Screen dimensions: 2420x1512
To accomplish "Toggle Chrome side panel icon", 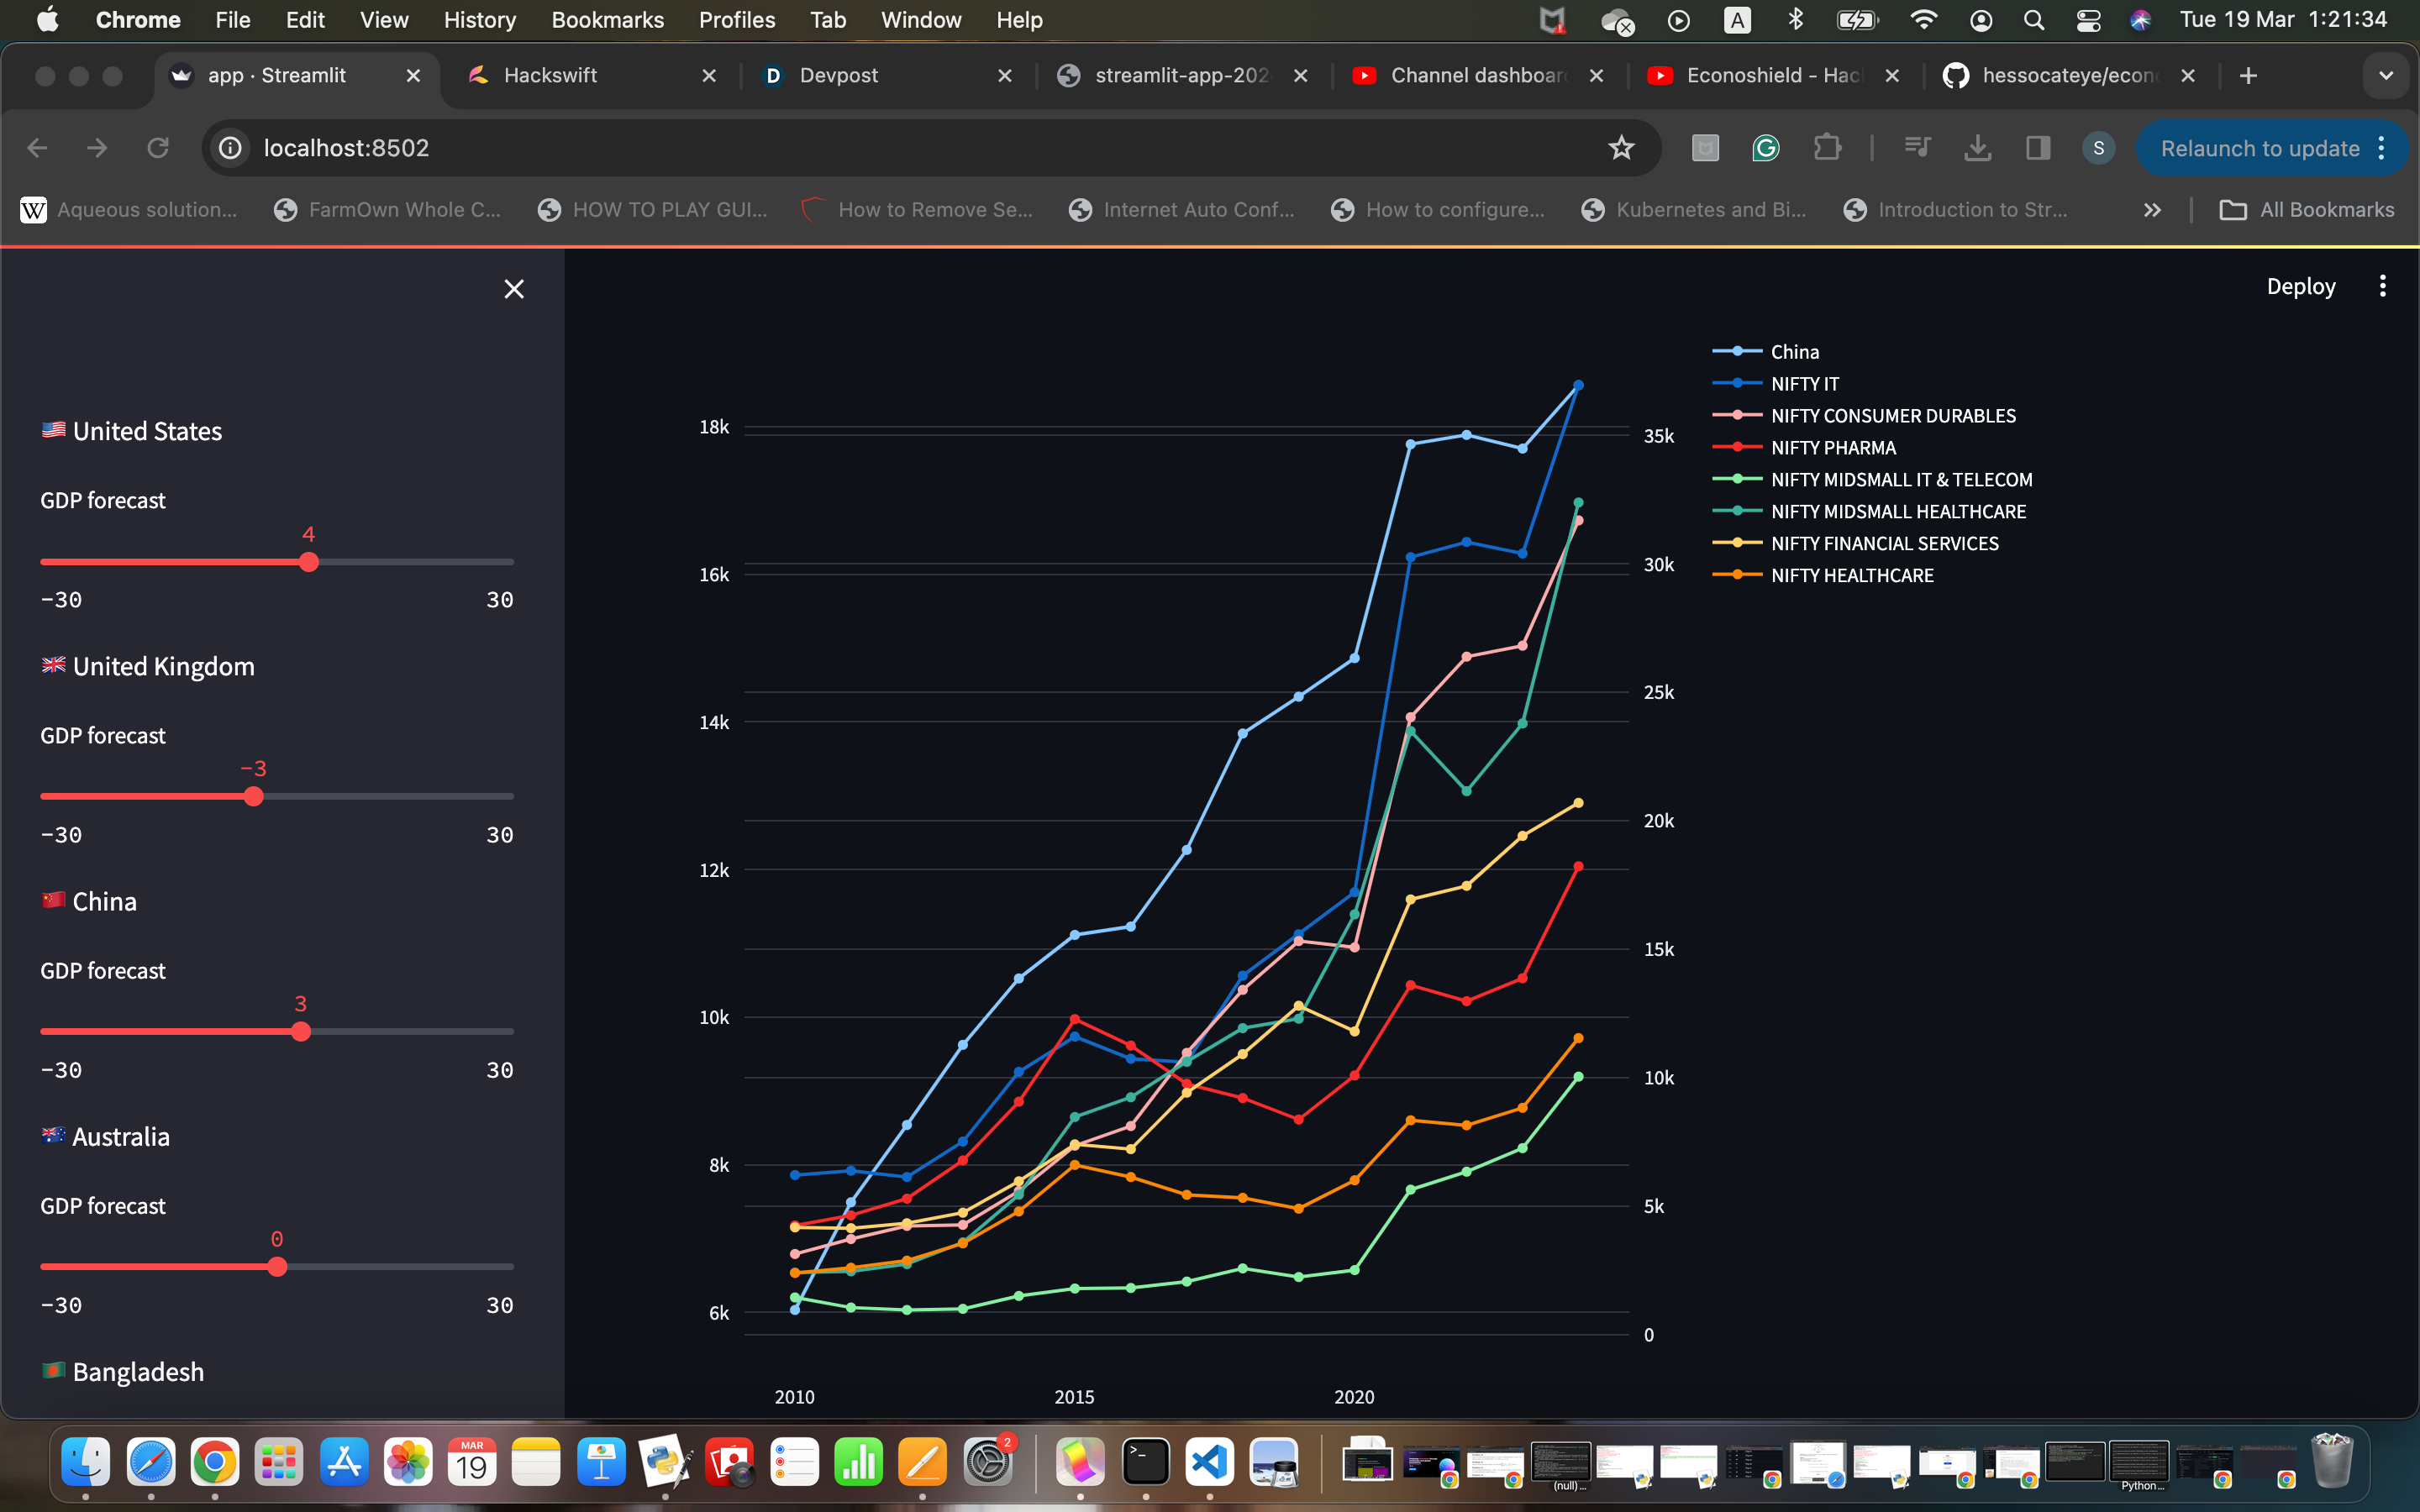I will (x=2038, y=148).
